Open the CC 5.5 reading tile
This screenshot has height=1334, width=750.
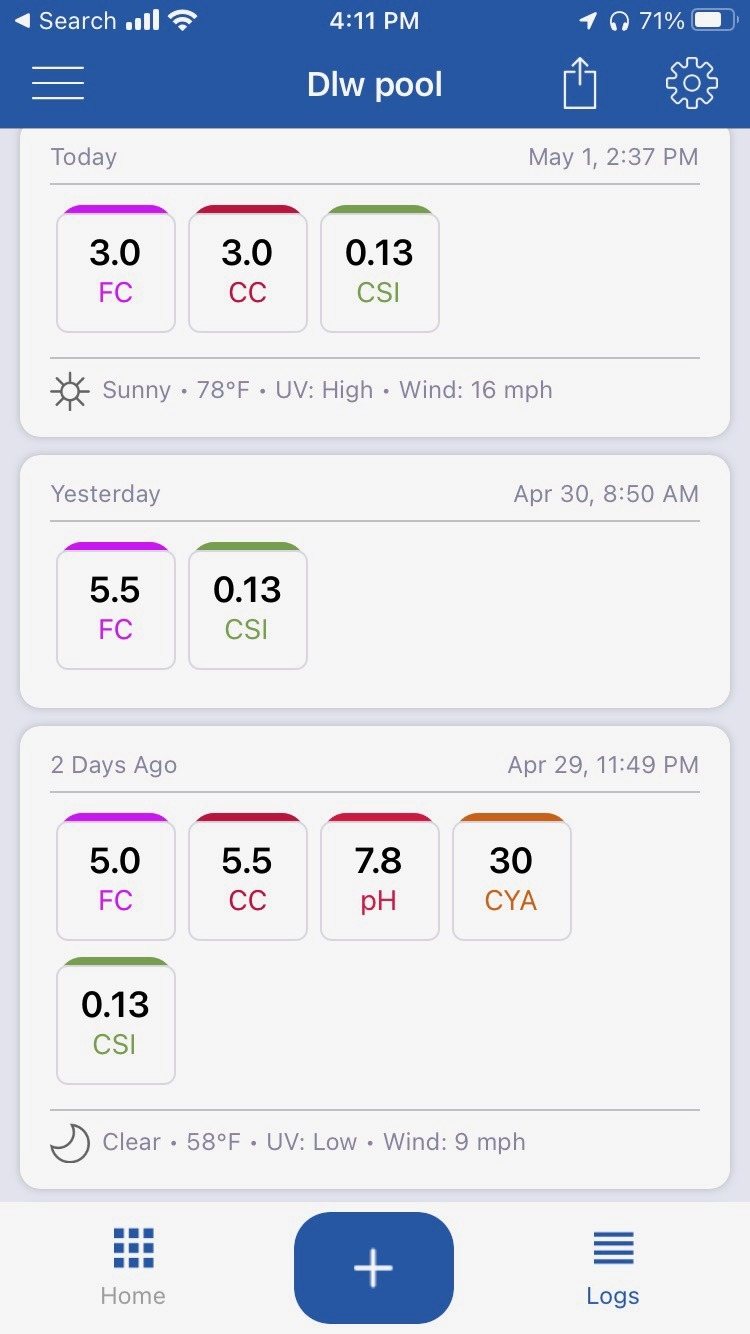pos(248,877)
